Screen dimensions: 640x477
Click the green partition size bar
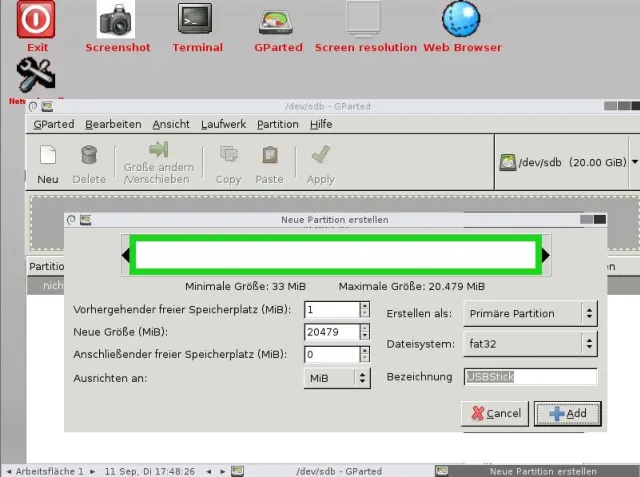tap(336, 255)
